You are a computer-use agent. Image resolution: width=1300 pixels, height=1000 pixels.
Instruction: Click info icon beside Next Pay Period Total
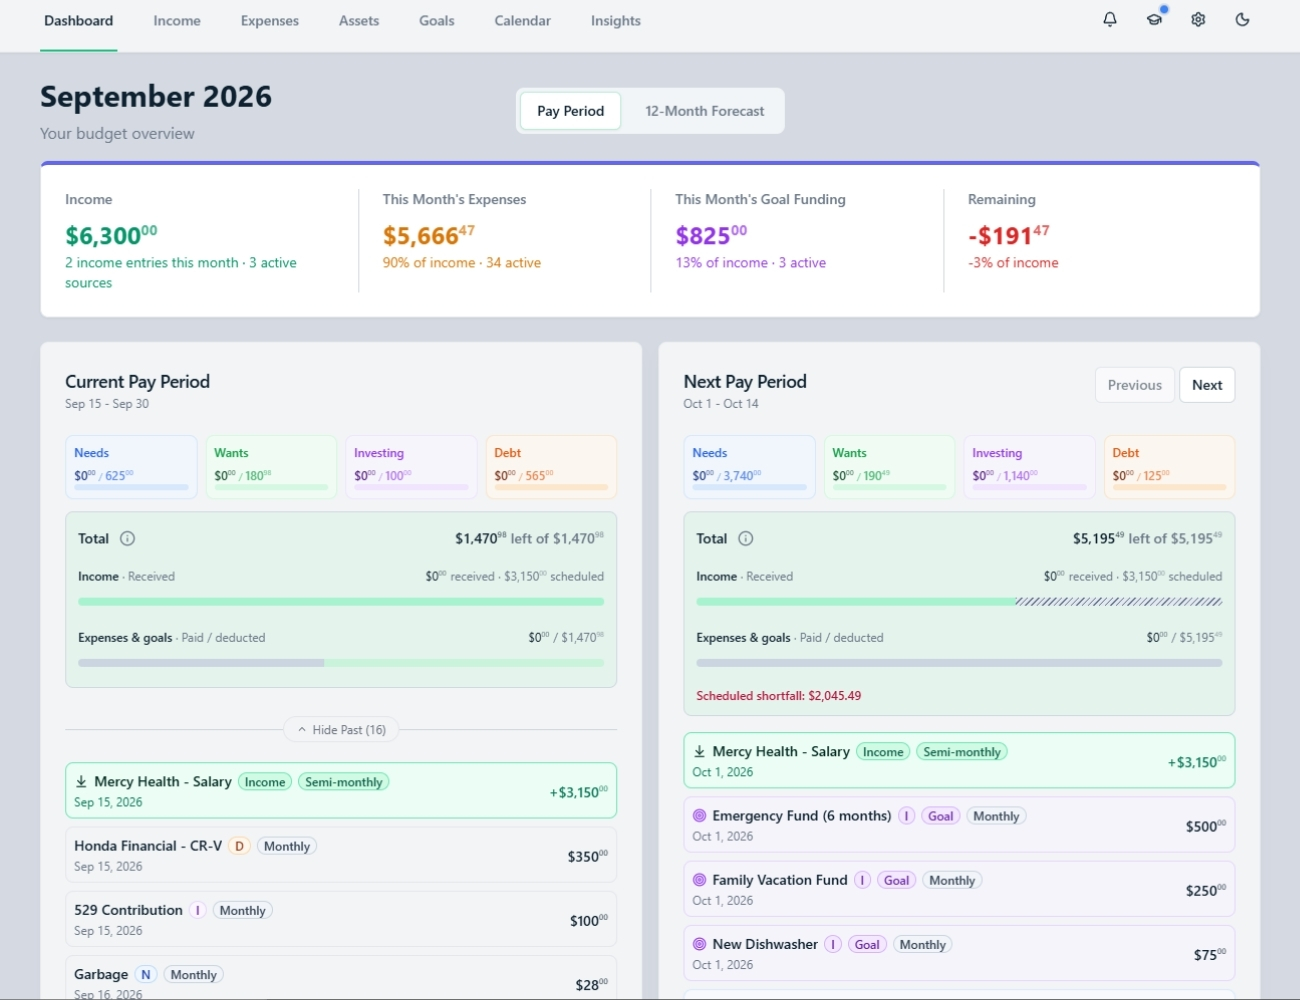[x=746, y=538]
